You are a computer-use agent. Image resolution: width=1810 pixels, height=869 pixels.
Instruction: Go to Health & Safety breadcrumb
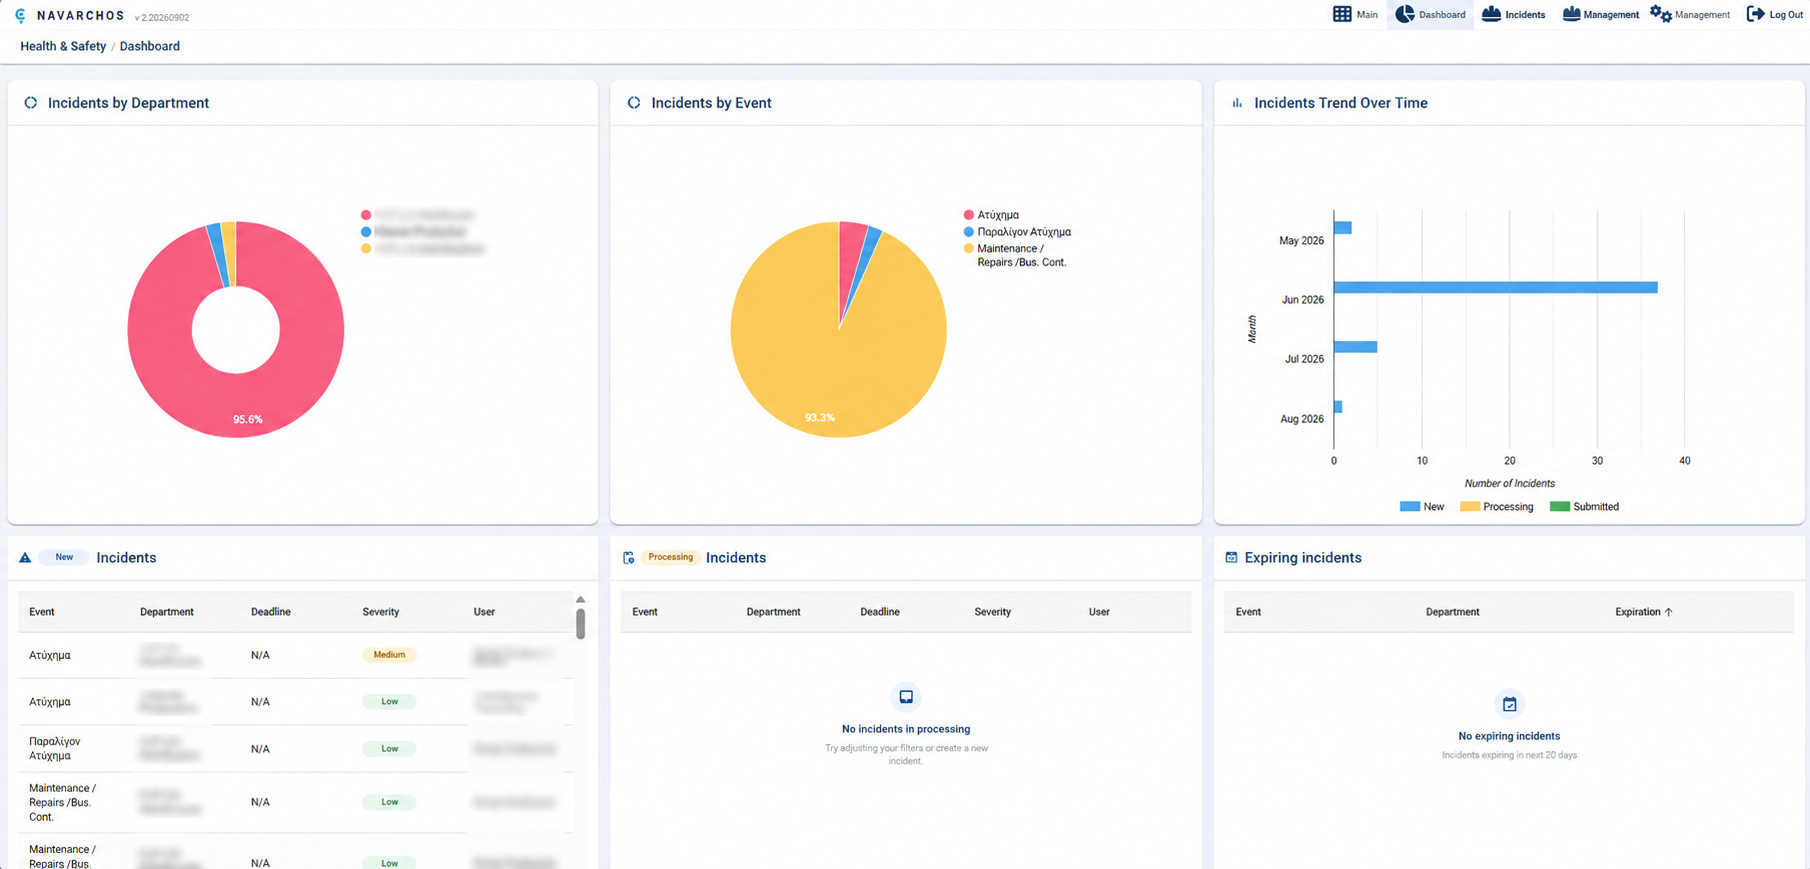click(x=63, y=46)
